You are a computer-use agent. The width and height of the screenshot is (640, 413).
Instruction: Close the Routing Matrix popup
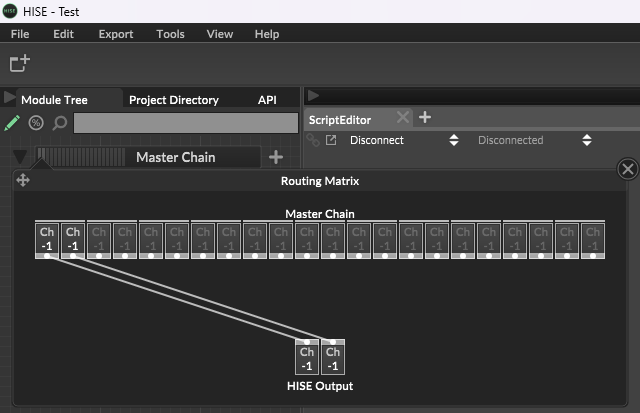point(628,169)
